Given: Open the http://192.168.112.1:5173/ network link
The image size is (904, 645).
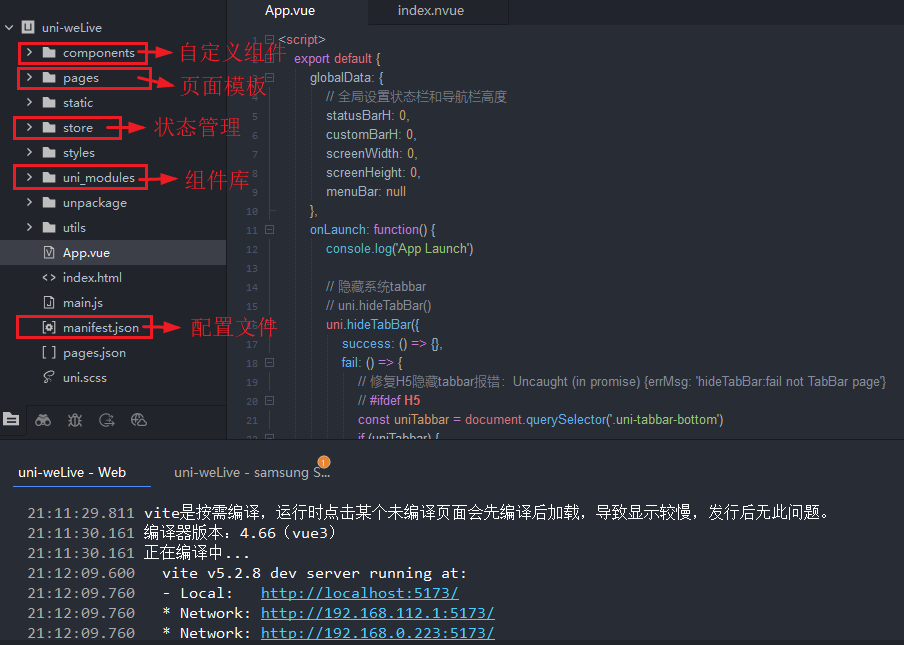Looking at the screenshot, I should pos(378,613).
